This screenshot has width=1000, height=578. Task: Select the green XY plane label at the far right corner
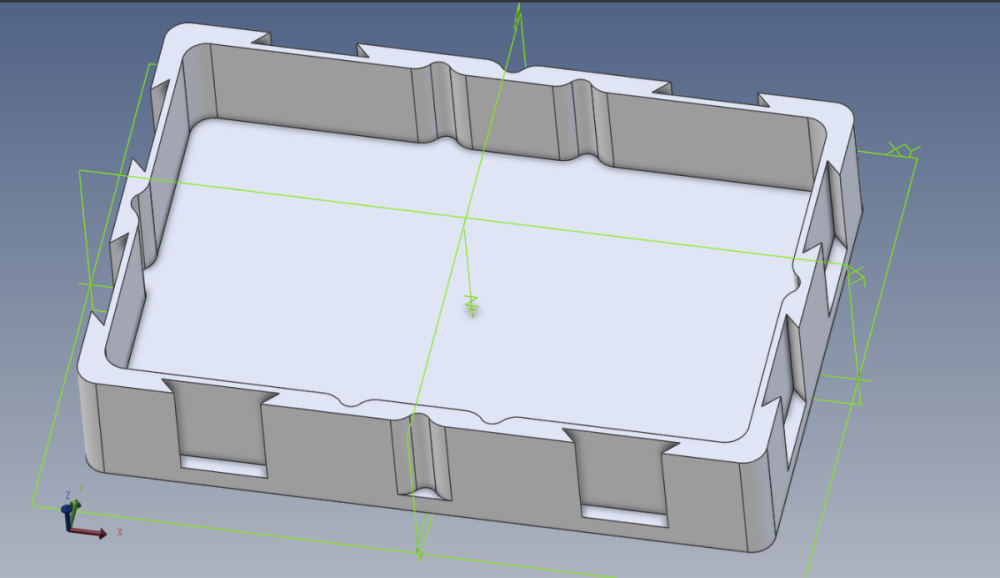pos(904,151)
